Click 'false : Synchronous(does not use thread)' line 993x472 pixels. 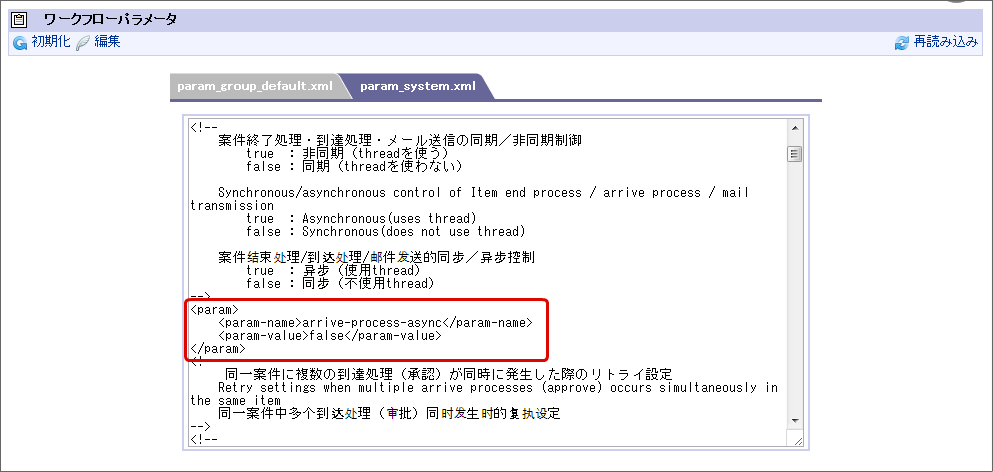click(386, 231)
